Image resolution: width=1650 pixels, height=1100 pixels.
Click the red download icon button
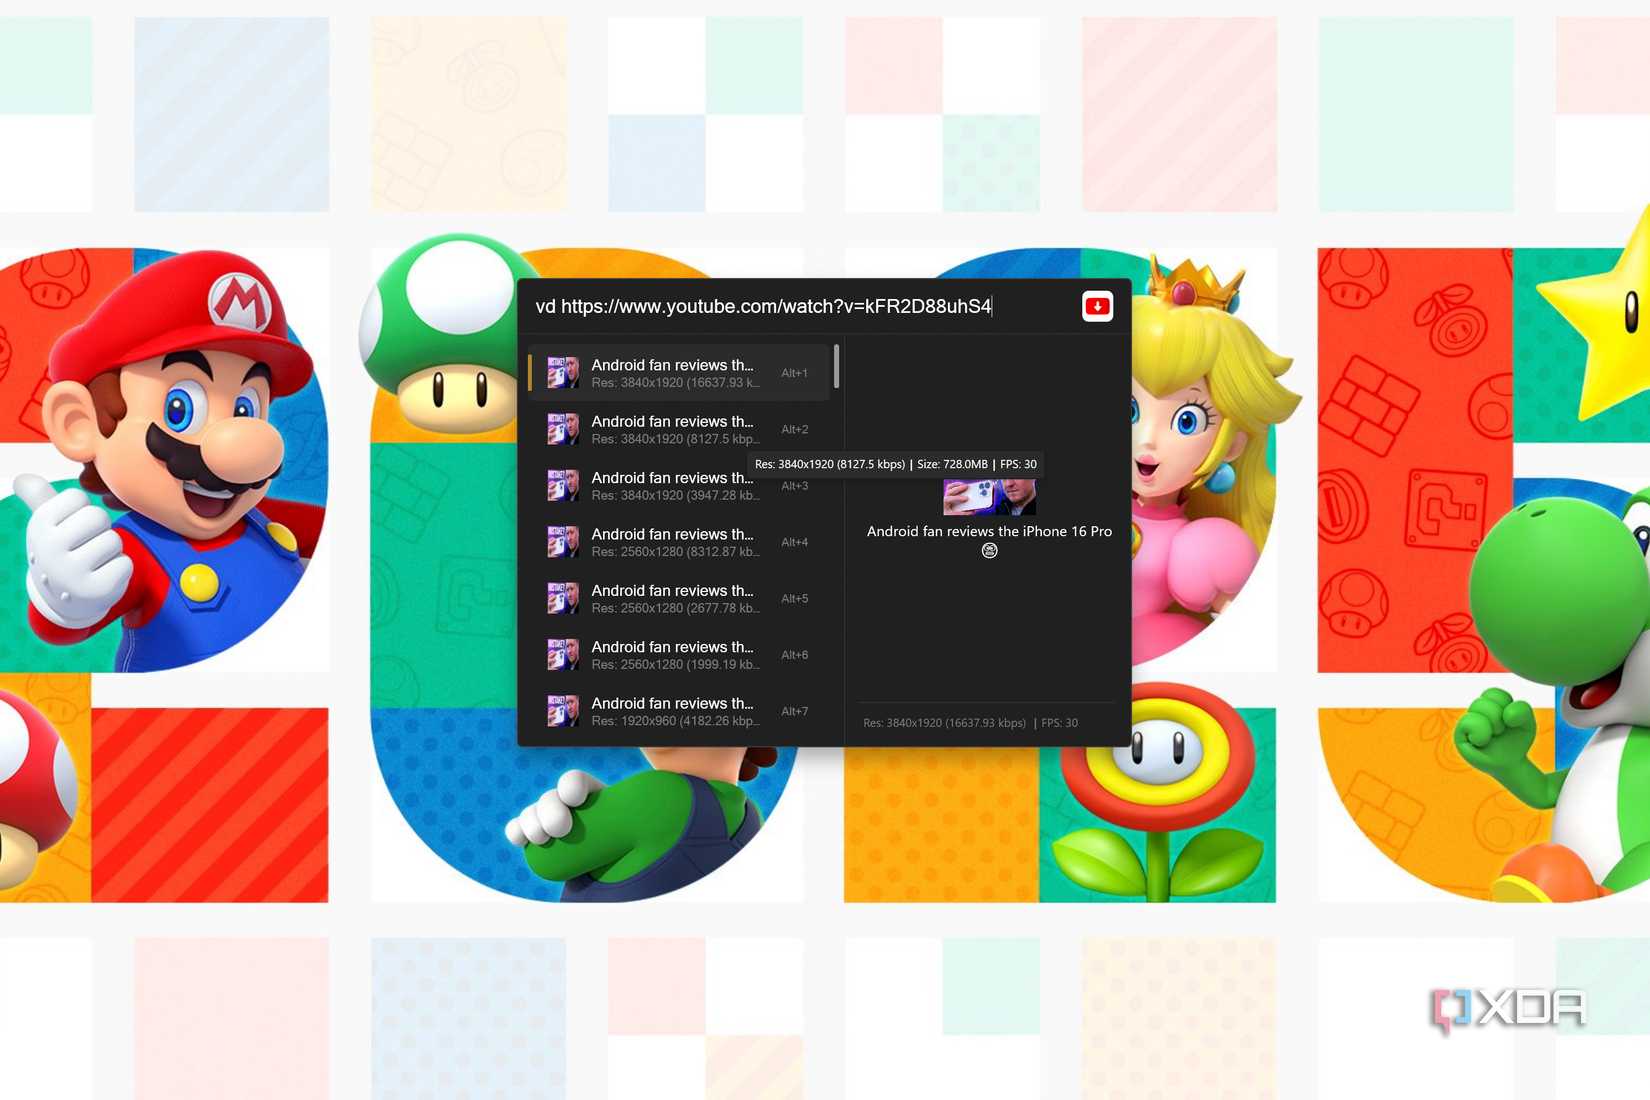(1097, 306)
